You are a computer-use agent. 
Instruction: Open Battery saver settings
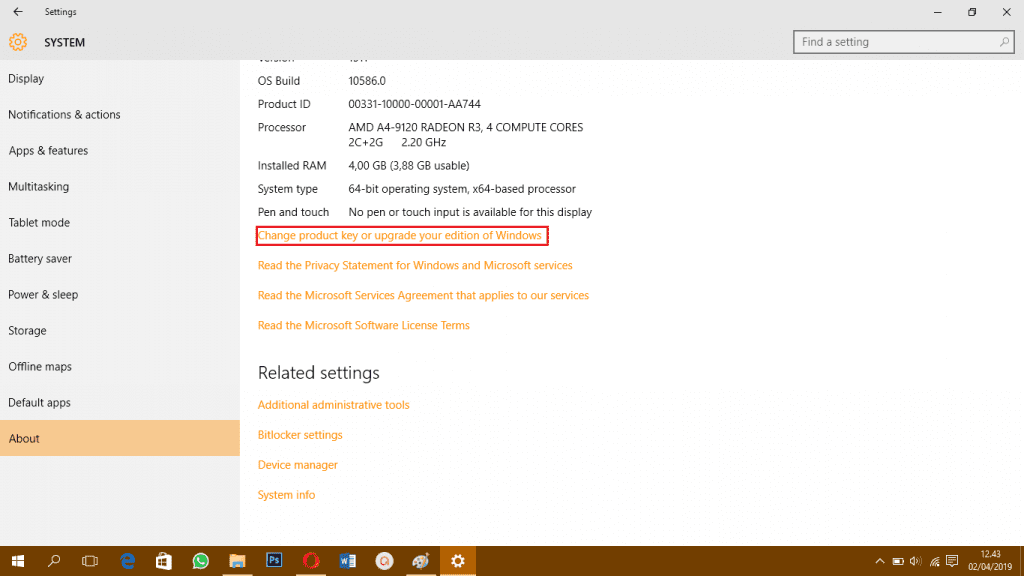pos(120,259)
